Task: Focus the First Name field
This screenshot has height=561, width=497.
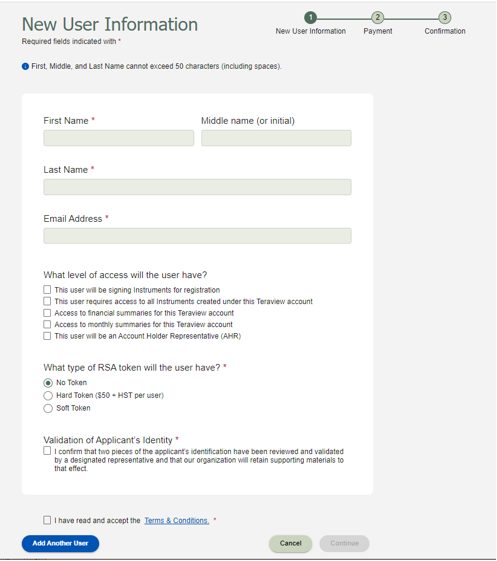Action: pyautogui.click(x=119, y=138)
